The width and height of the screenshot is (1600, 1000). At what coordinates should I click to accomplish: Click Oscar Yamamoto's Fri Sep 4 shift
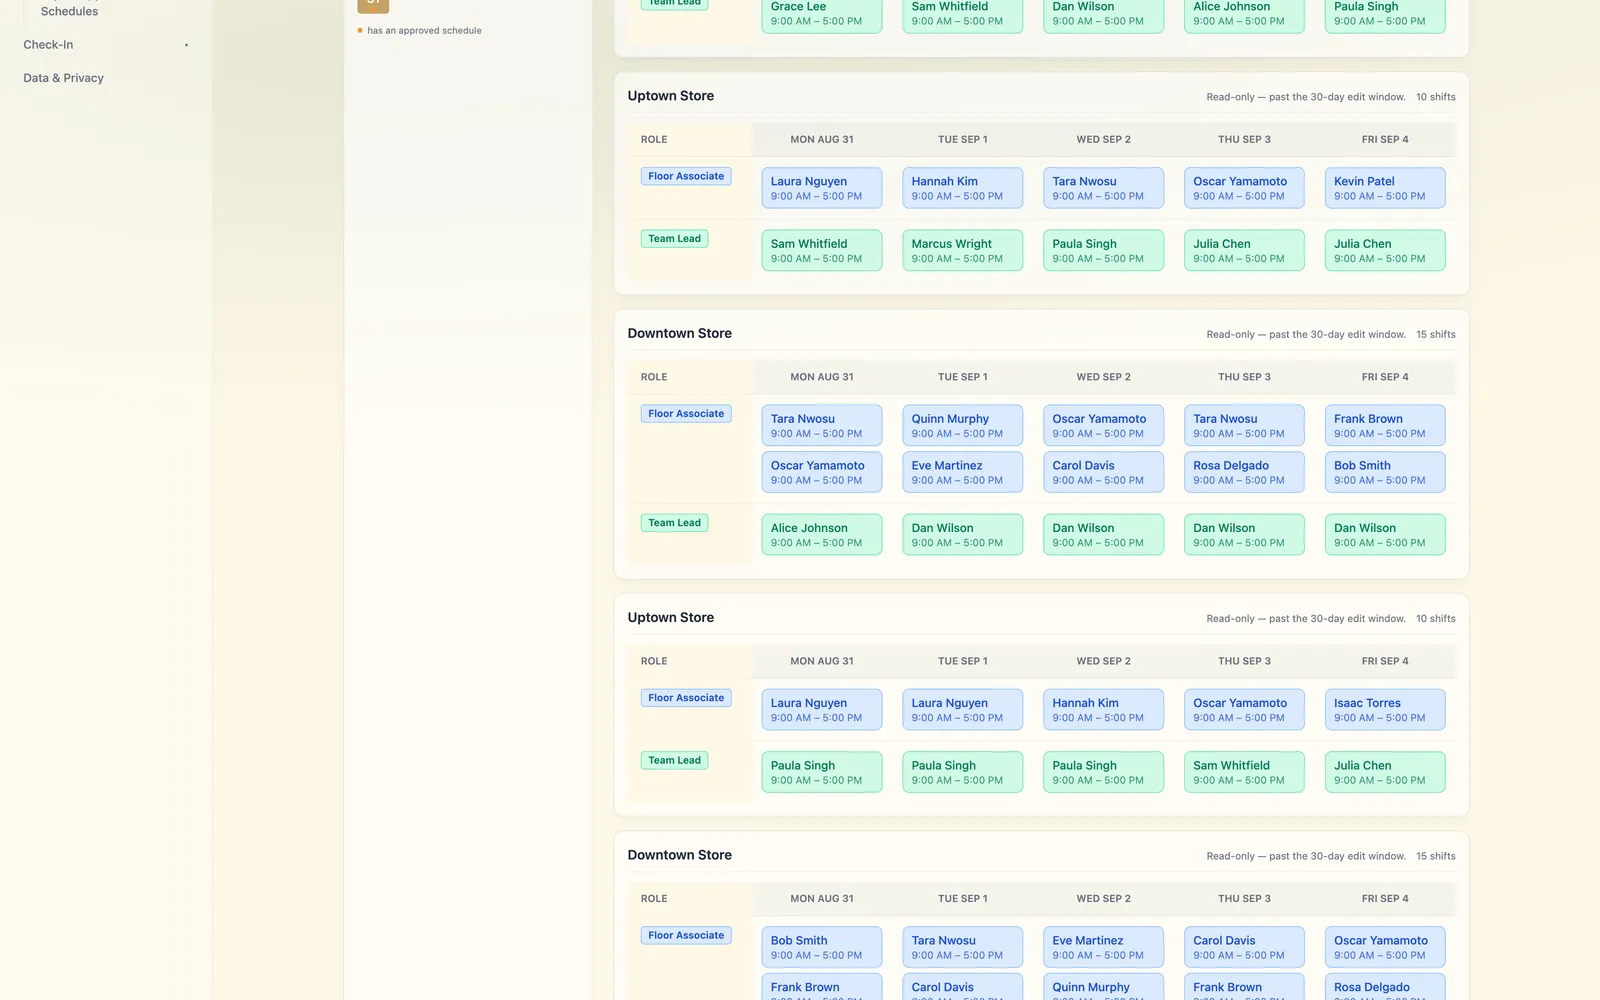pyautogui.click(x=1385, y=947)
